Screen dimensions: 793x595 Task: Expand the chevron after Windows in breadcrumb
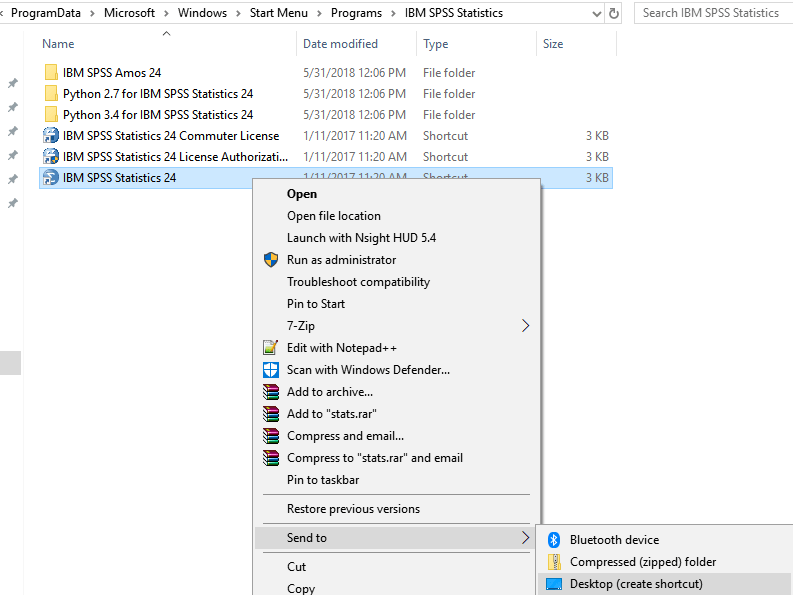click(x=238, y=14)
